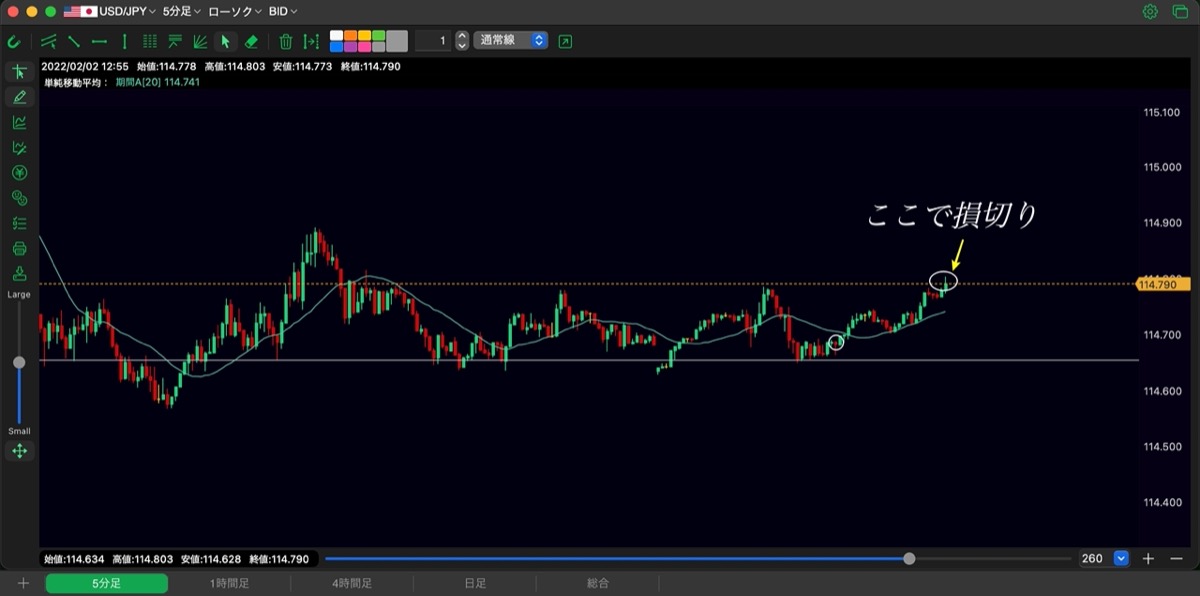This screenshot has height=596, width=1200.
Task: Switch to the 1時間足 tab
Action: click(x=229, y=583)
